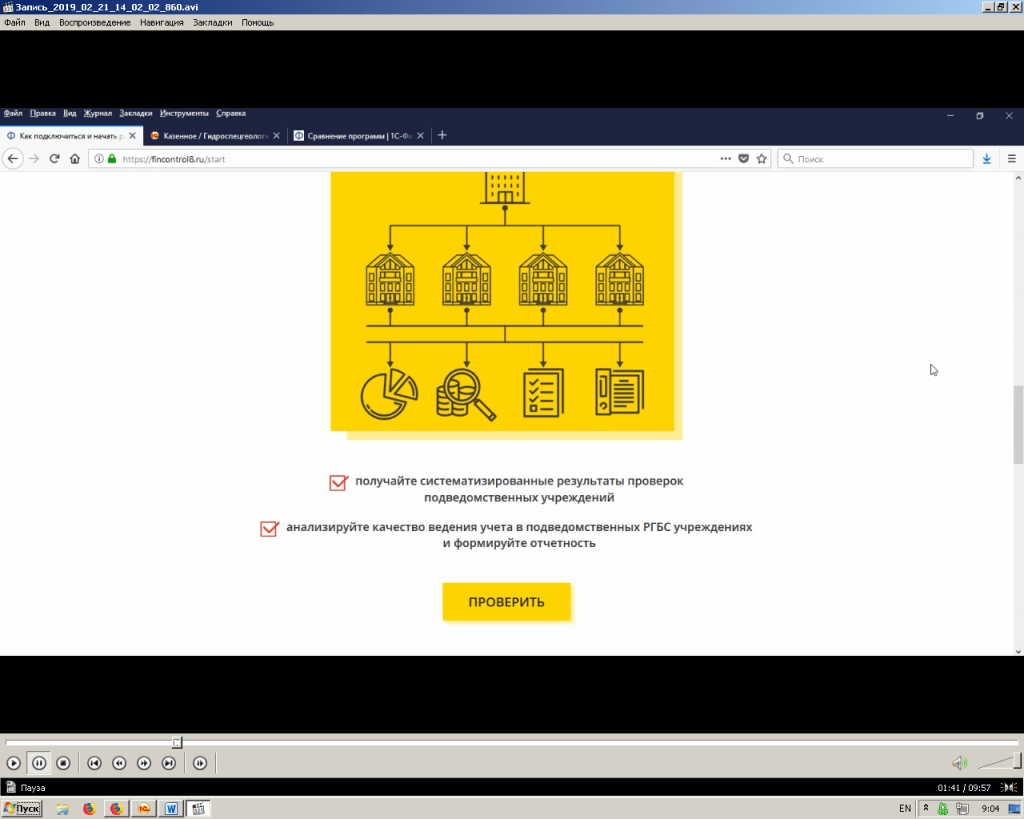The width and height of the screenshot is (1024, 819).
Task: Click the volume slider handle
Action: click(x=1017, y=762)
